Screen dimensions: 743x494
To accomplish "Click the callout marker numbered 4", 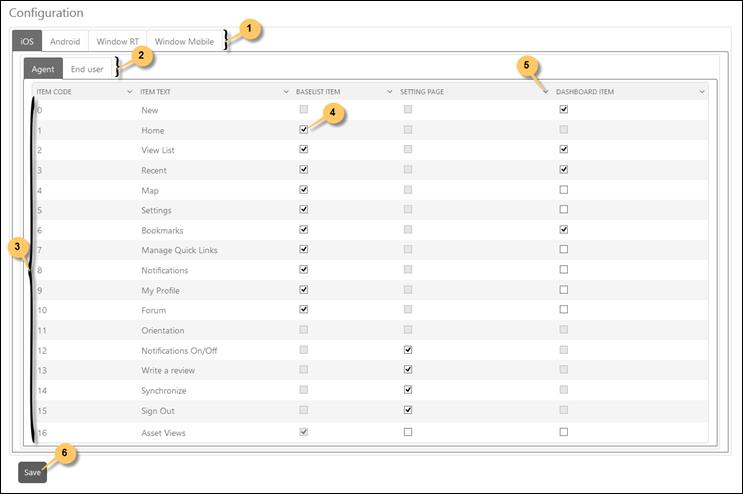I will click(333, 113).
